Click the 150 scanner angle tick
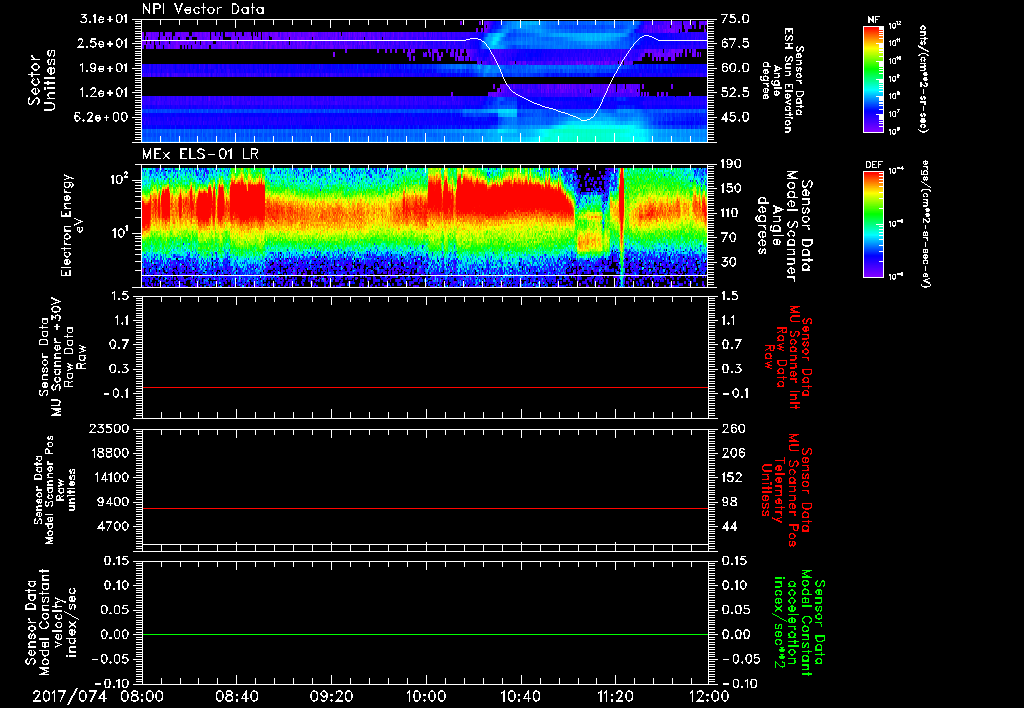Image resolution: width=1024 pixels, height=708 pixels. (732, 189)
